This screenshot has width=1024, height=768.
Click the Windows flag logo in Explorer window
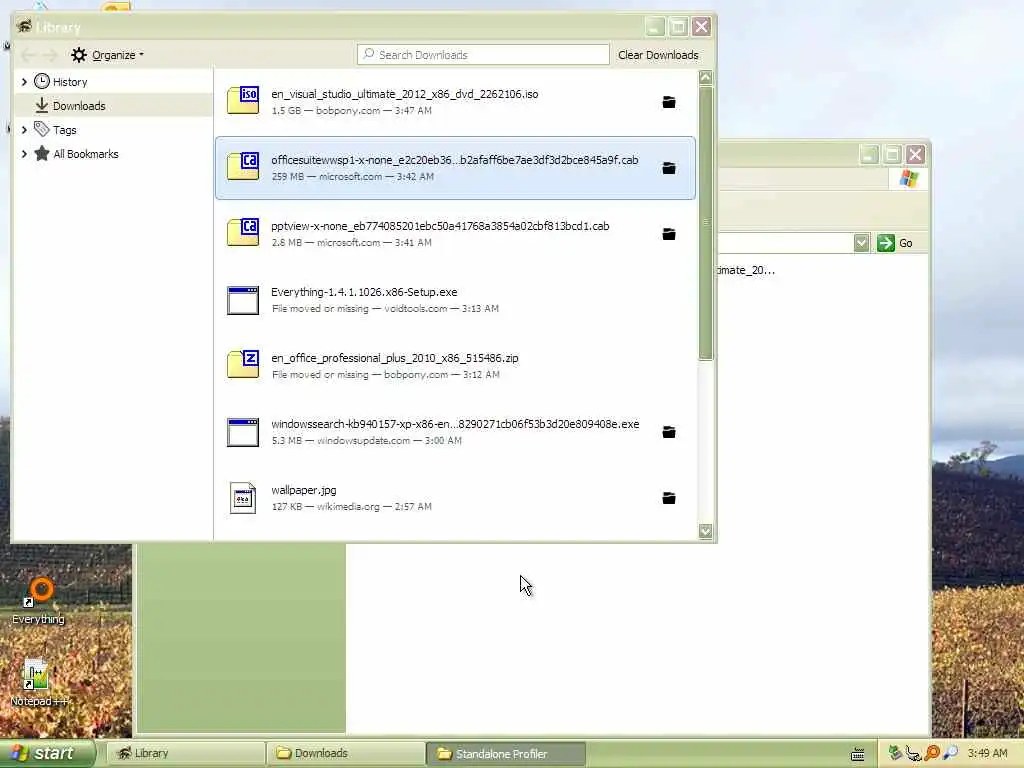coord(908,178)
